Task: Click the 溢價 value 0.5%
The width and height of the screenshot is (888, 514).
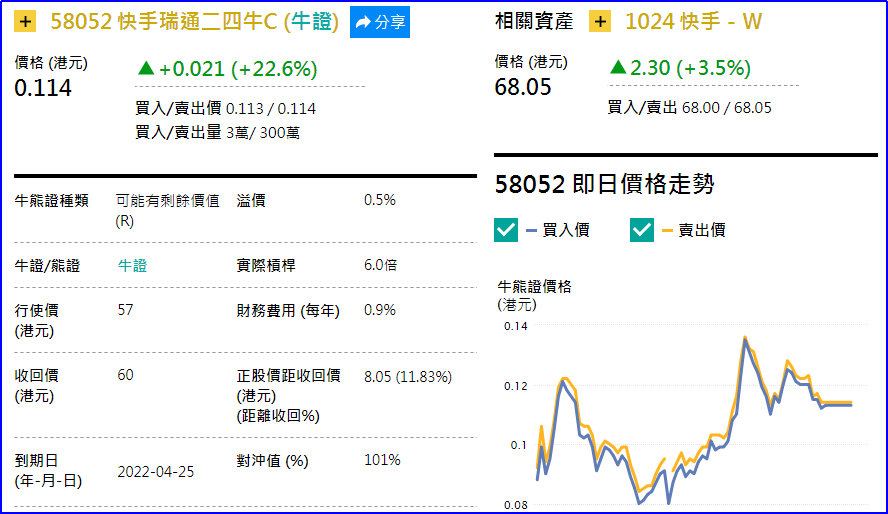Action: click(x=379, y=200)
